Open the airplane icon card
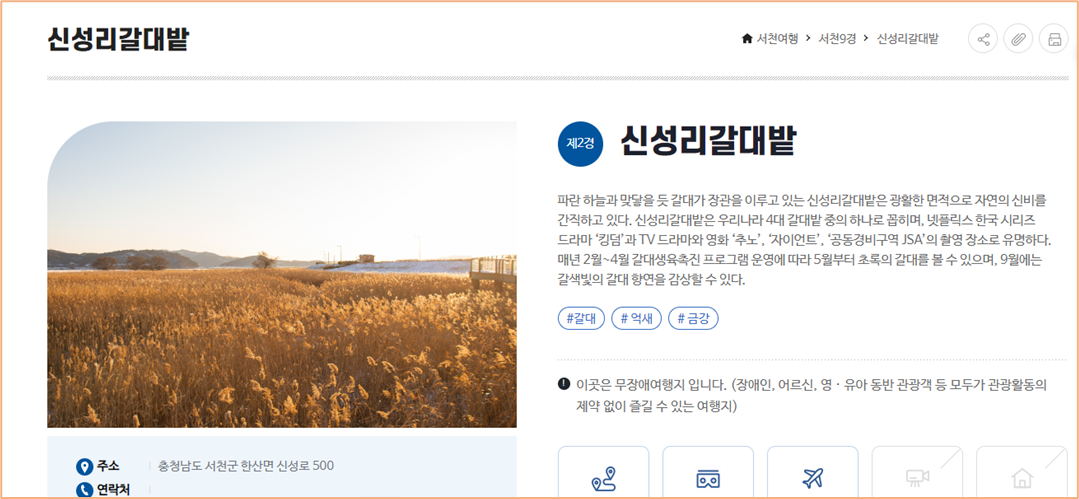Screen dimensions: 1079x499 click(813, 471)
